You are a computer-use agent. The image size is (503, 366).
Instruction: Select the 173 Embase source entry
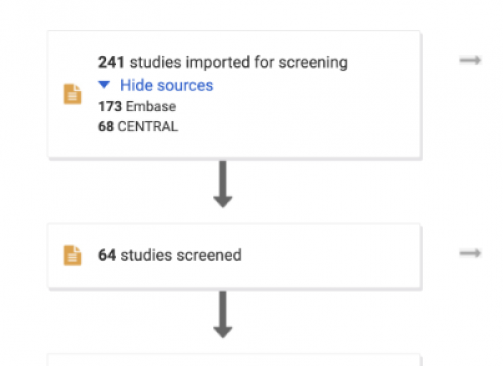137,107
